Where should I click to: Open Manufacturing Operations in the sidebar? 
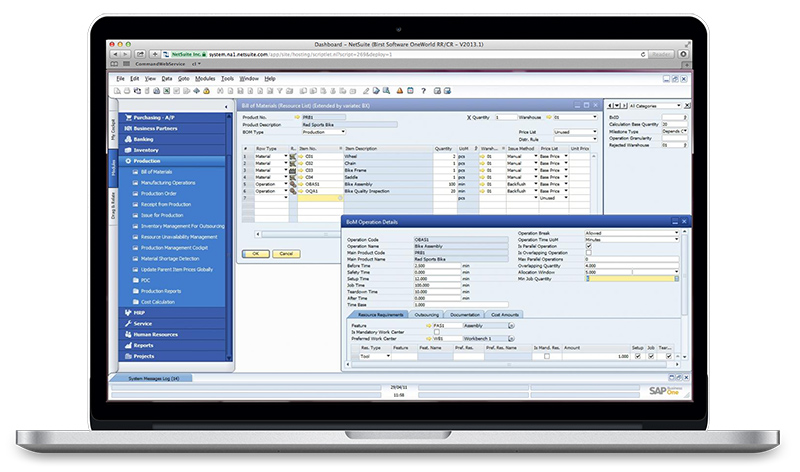click(x=168, y=183)
